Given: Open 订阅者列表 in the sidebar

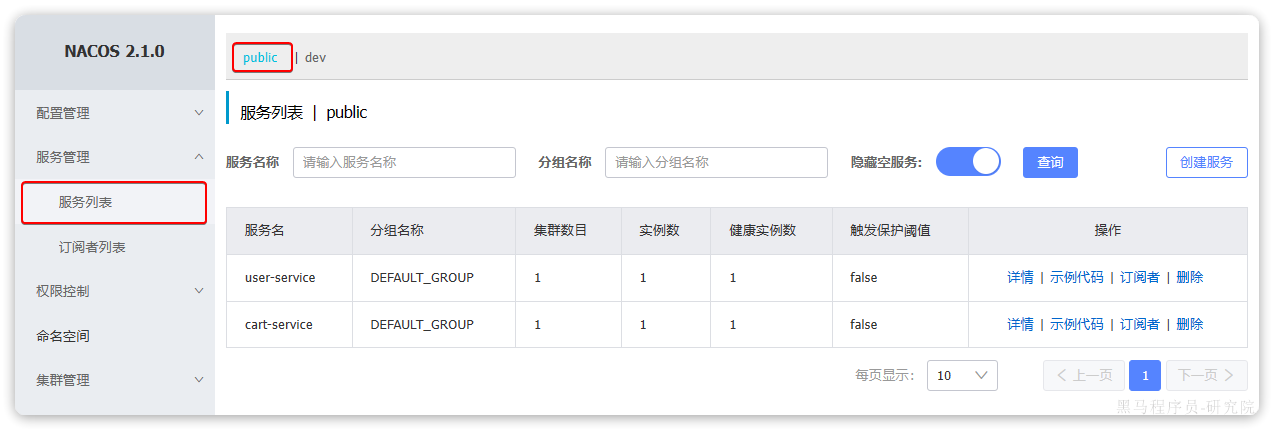Looking at the screenshot, I should click(x=92, y=247).
